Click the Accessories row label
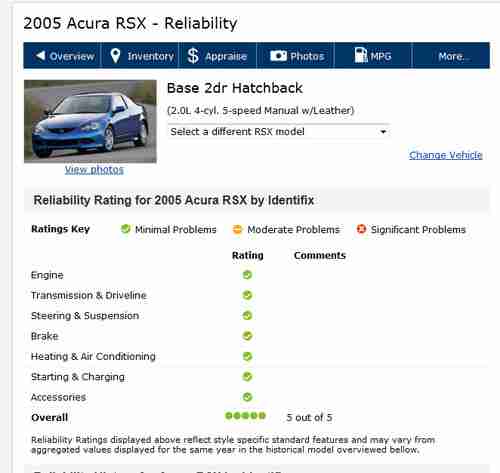Viewport: 500px width, 473px height. coord(58,397)
